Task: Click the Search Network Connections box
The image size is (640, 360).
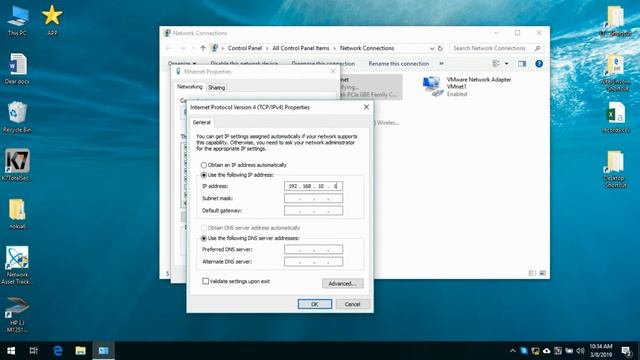Action: [x=497, y=48]
